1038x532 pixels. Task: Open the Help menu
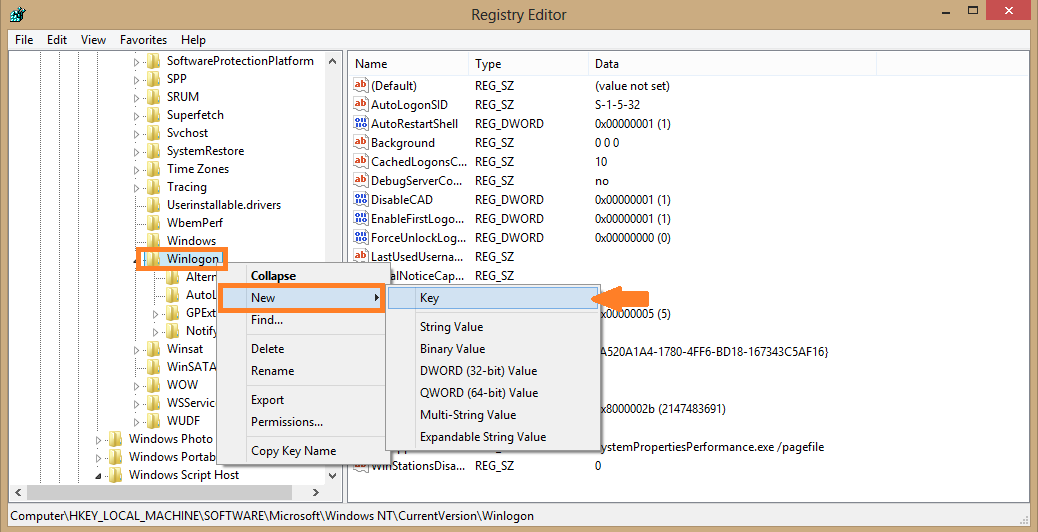193,40
